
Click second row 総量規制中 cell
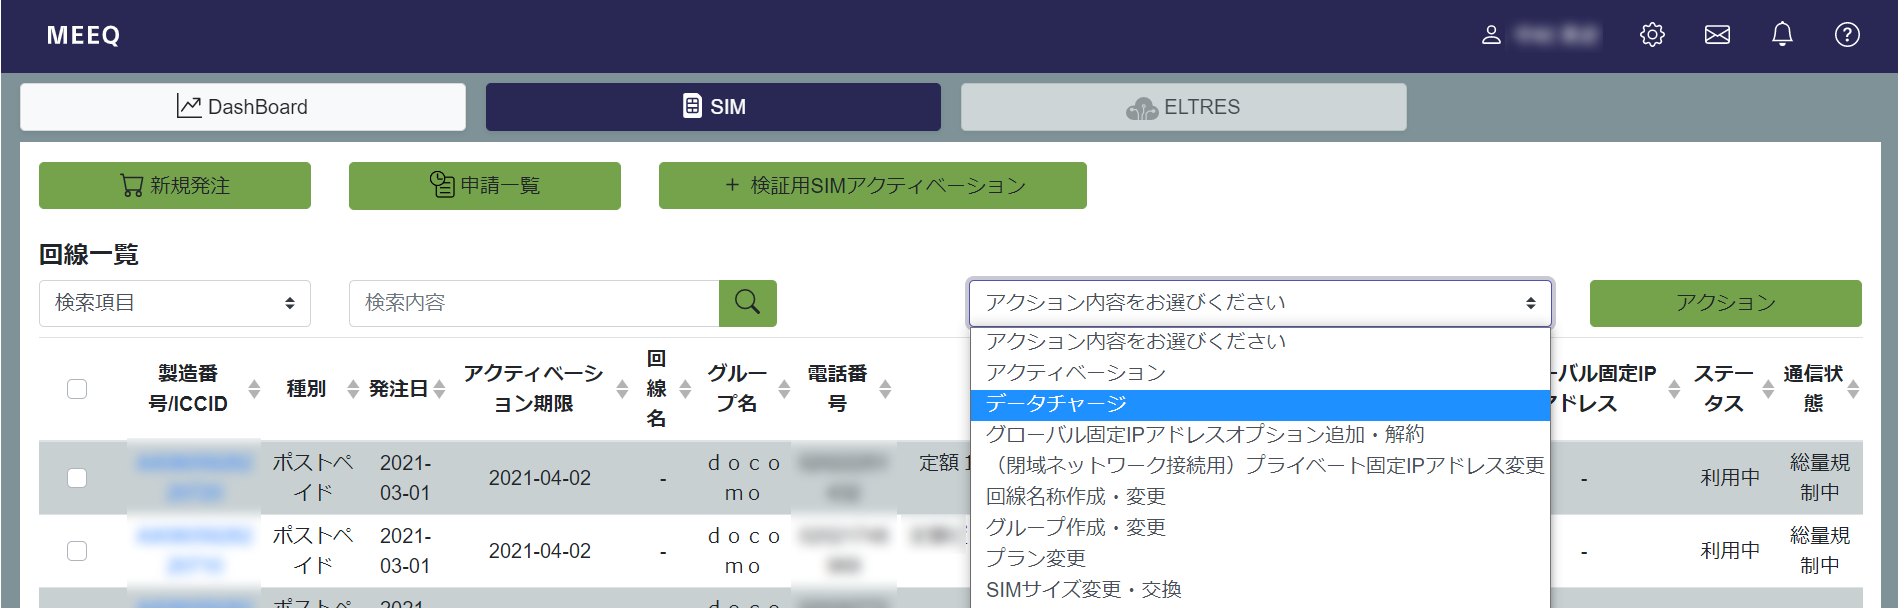click(1820, 551)
